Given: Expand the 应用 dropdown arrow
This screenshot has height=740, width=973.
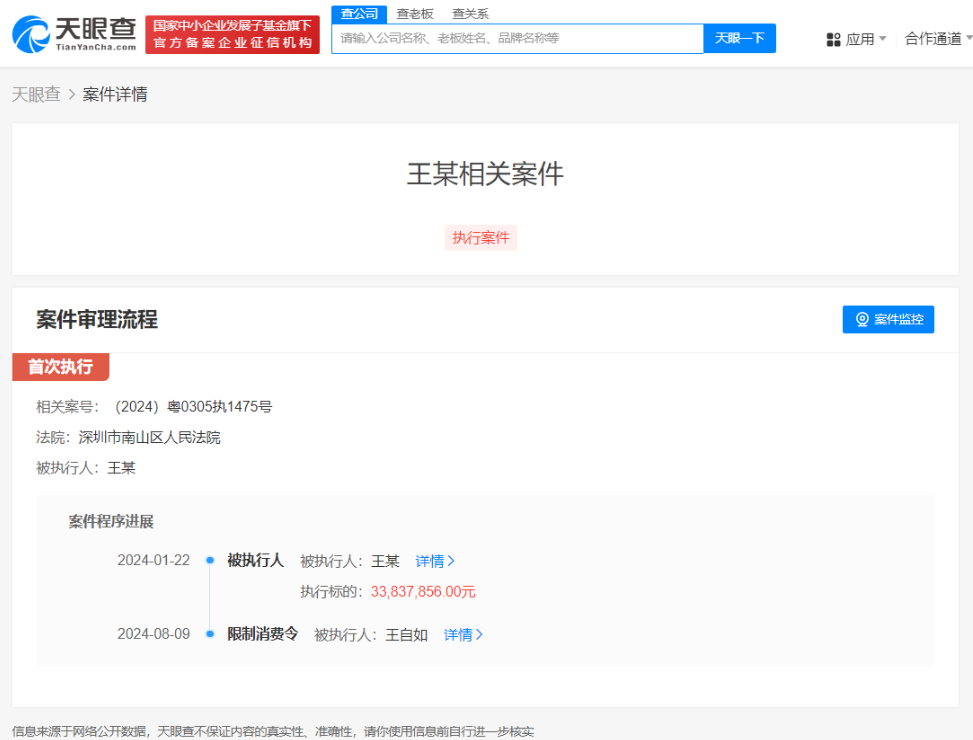Looking at the screenshot, I should [x=882, y=39].
